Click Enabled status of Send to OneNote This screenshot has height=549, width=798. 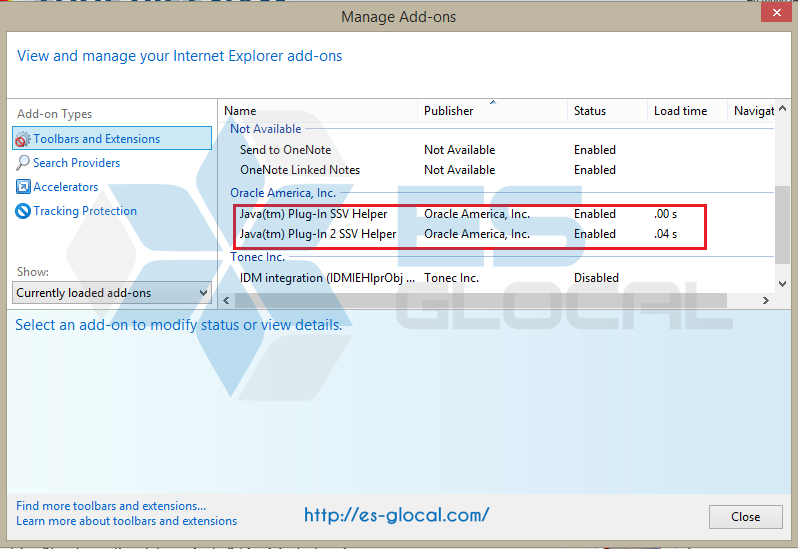tap(595, 150)
